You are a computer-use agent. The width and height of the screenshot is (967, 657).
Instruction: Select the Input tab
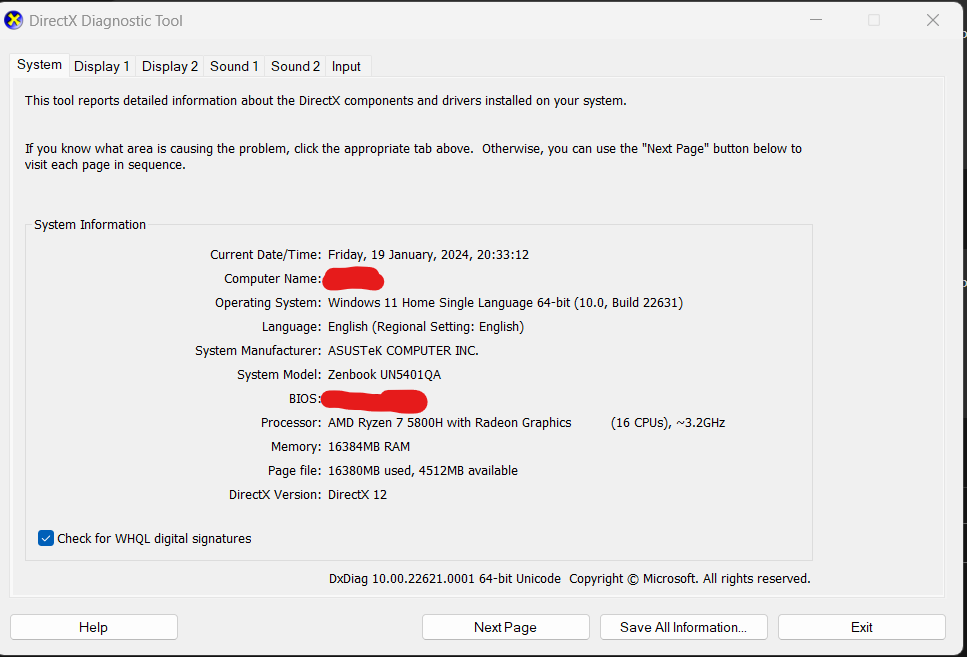[x=346, y=66]
